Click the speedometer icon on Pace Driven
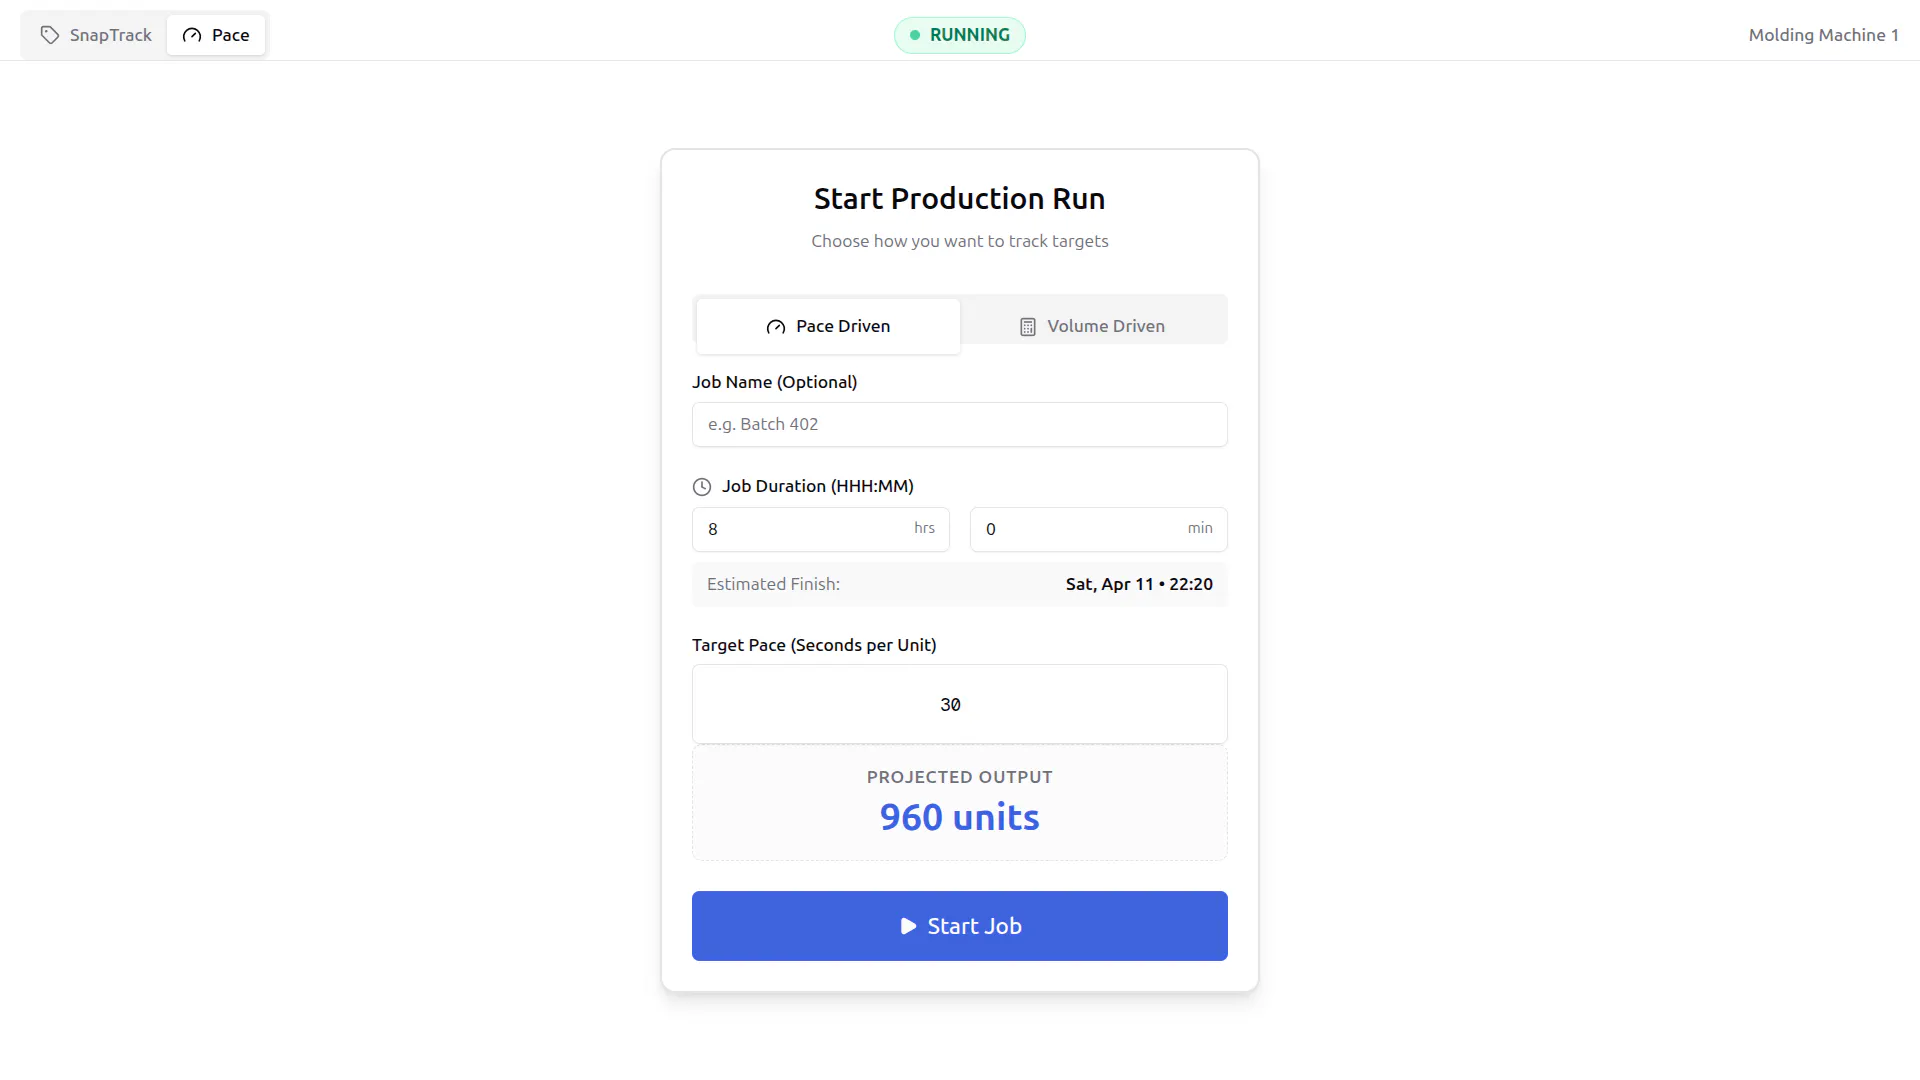 [776, 327]
